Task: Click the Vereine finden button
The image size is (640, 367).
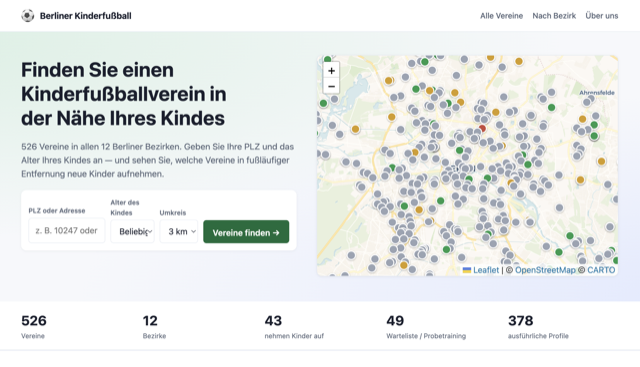Action: [x=246, y=232]
